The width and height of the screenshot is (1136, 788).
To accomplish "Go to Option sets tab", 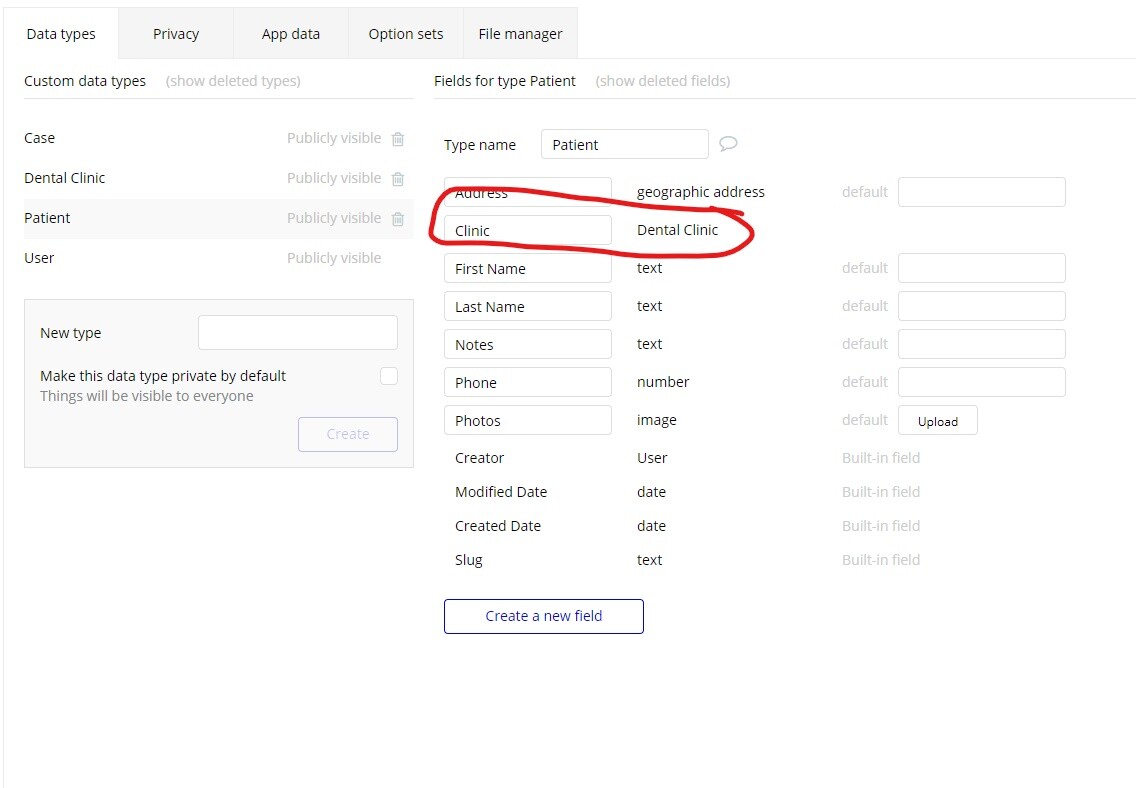I will tap(406, 34).
